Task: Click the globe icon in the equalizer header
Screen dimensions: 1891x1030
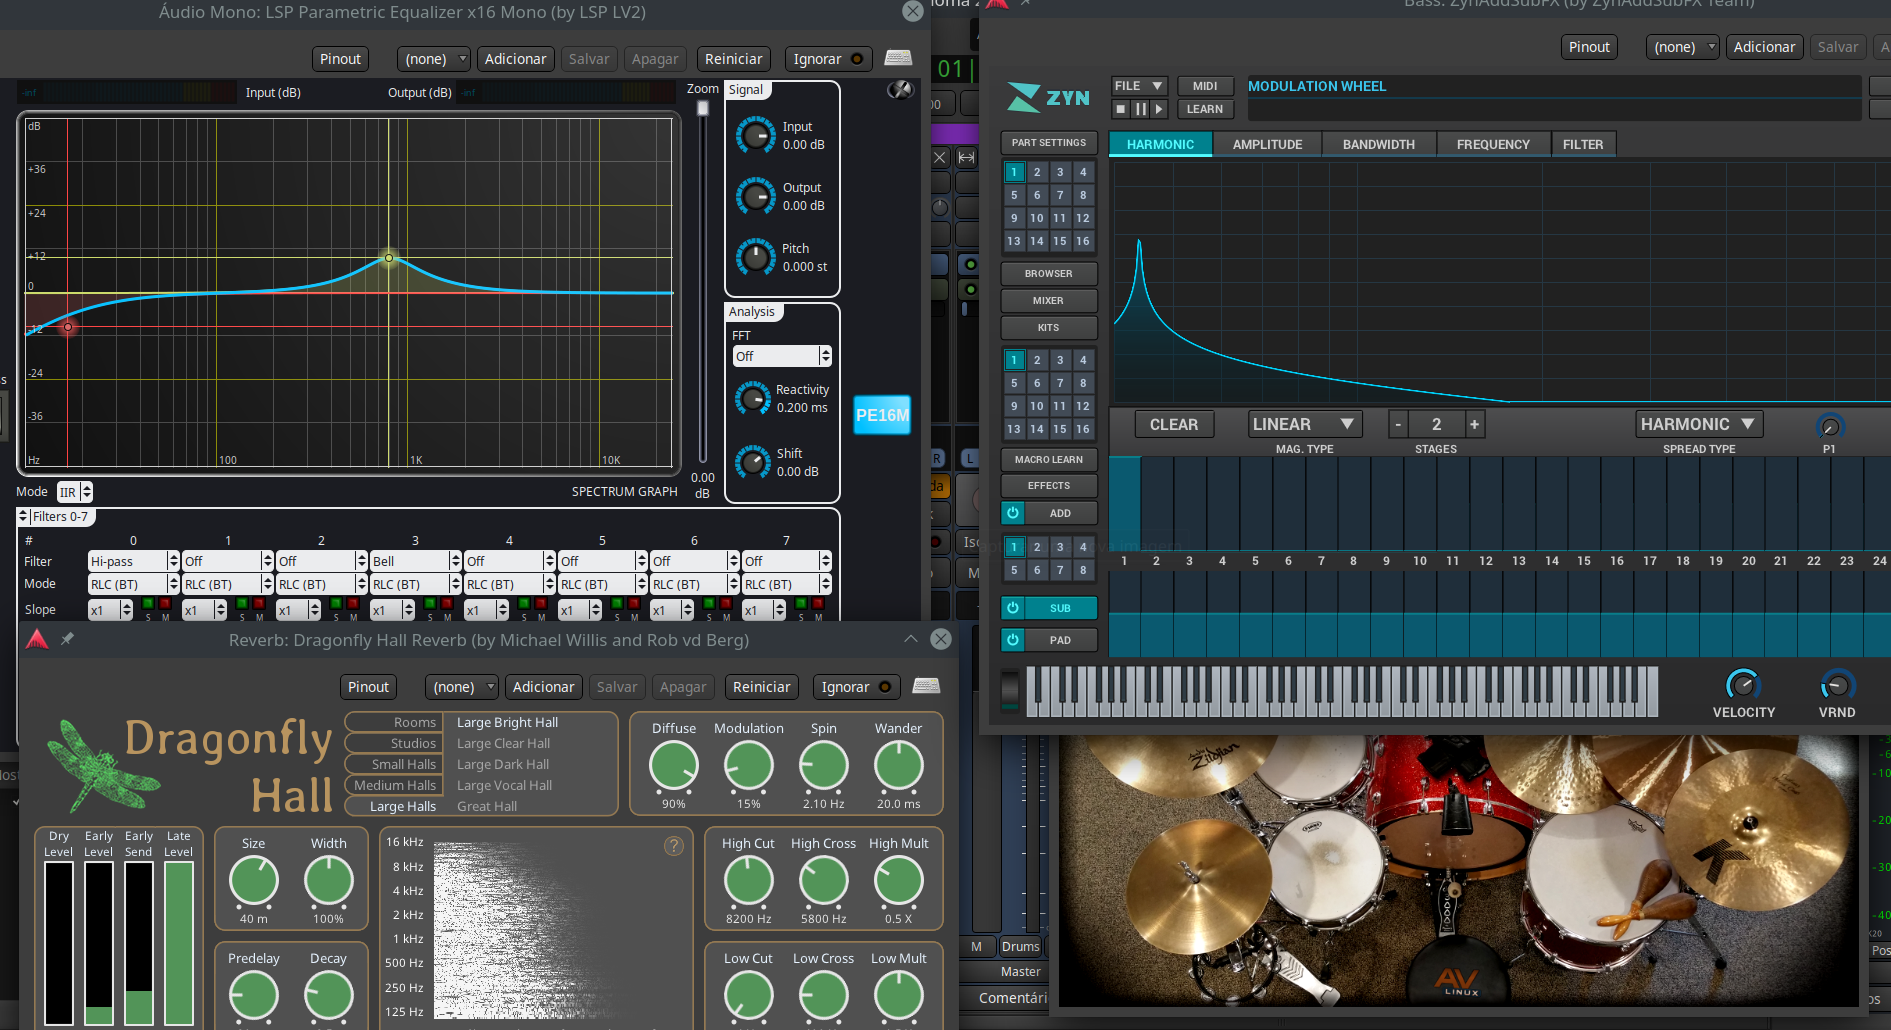Action: click(899, 89)
